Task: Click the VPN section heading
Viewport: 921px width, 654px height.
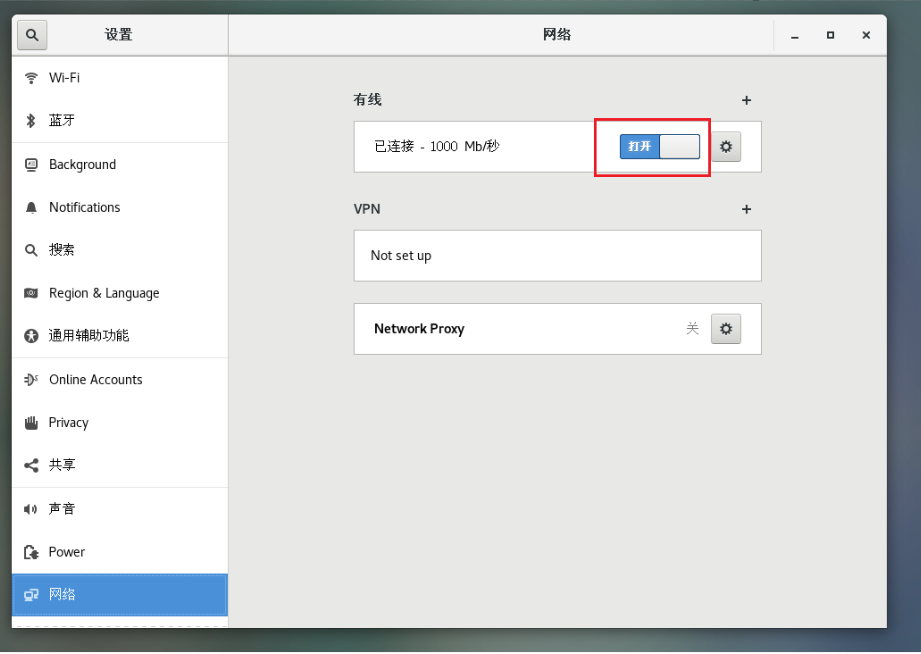Action: pyautogui.click(x=367, y=209)
